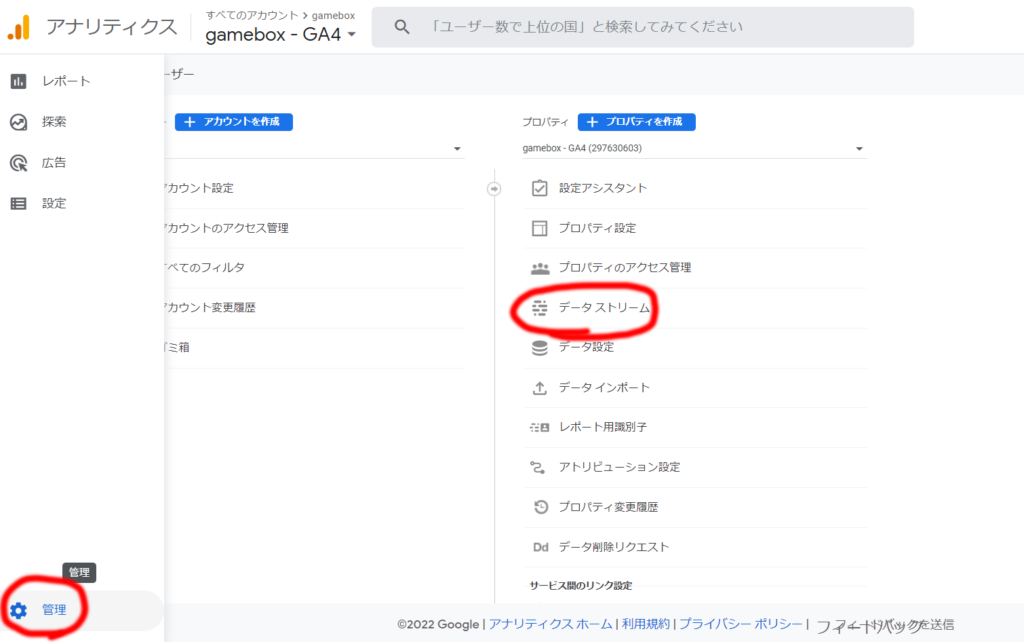Image resolution: width=1024 pixels, height=642 pixels.
Task: Select プロパティ設定 menu item
Action: click(597, 228)
